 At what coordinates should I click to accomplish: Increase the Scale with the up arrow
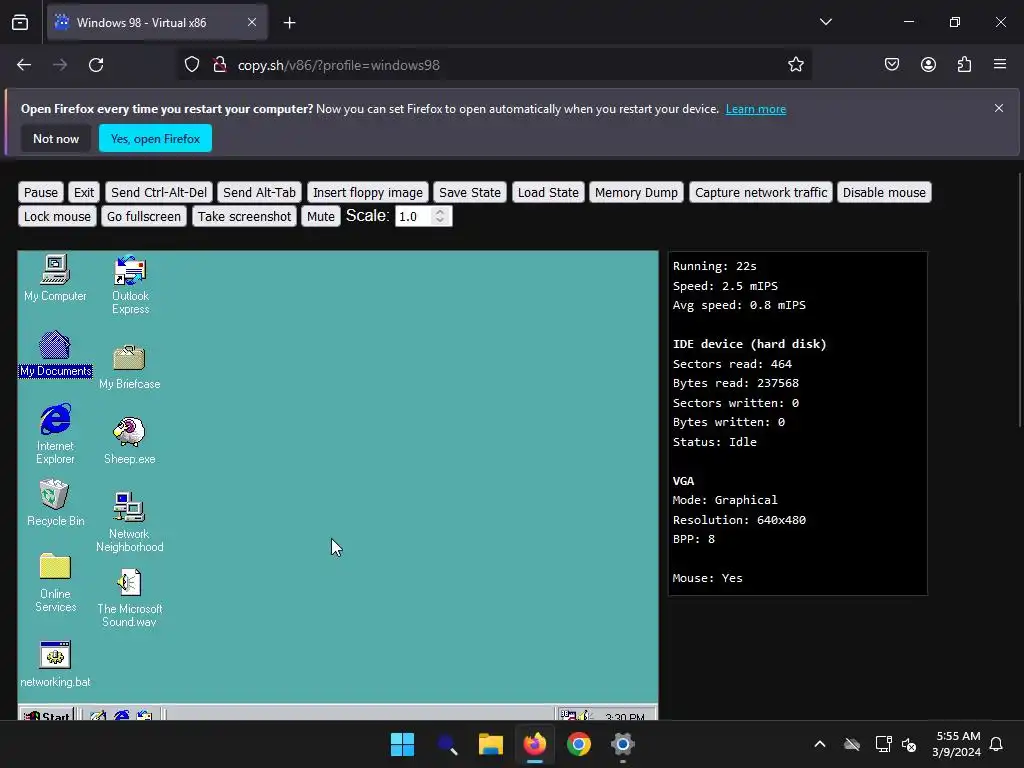point(440,212)
